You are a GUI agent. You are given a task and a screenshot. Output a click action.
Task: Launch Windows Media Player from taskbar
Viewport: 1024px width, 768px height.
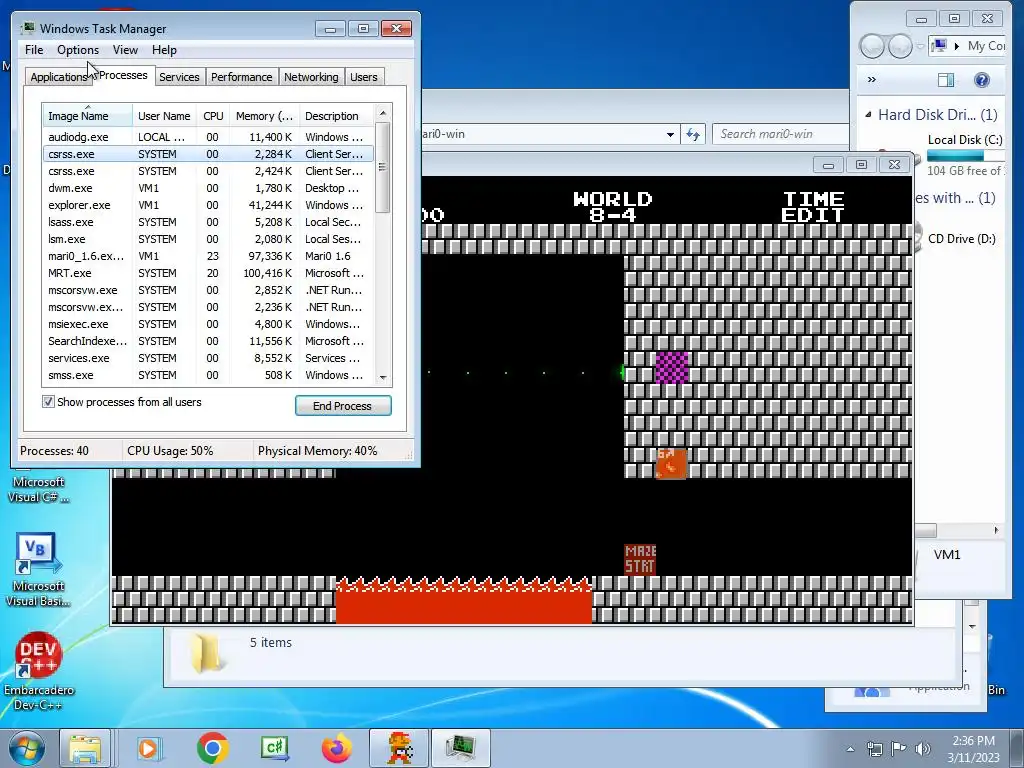click(x=149, y=748)
